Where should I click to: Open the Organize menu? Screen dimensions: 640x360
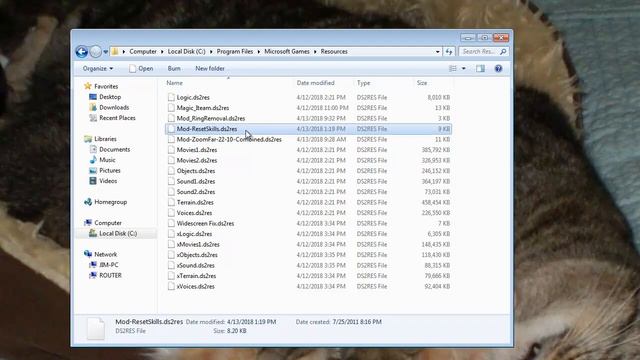98,69
